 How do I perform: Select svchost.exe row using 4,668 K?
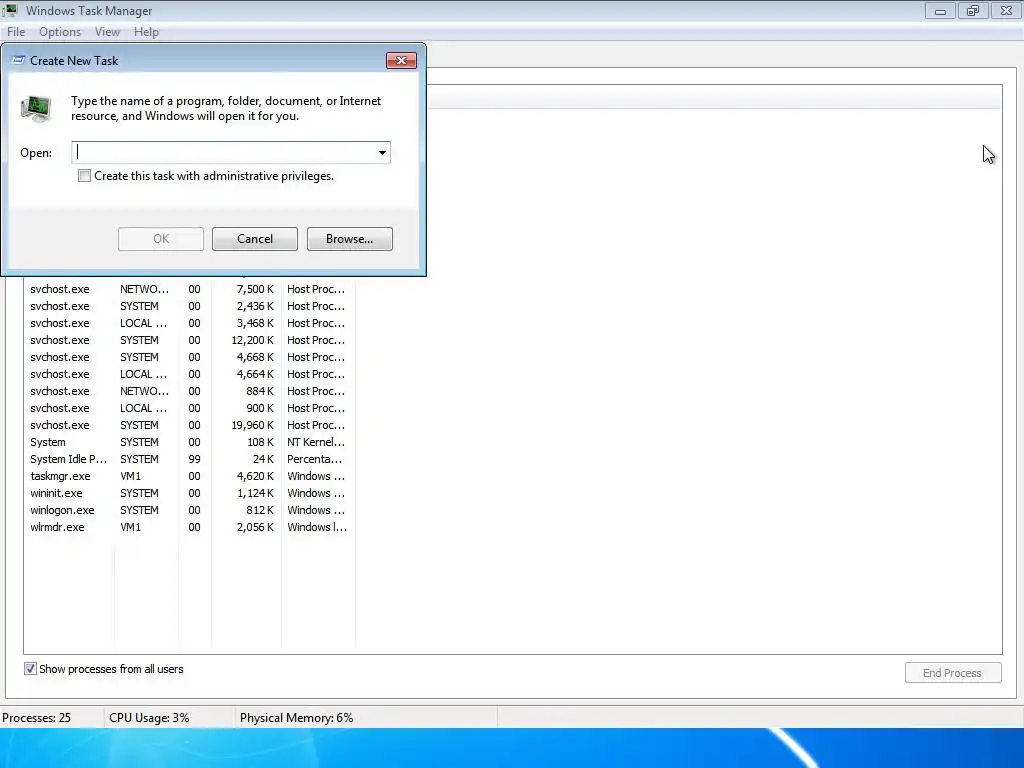(189, 357)
